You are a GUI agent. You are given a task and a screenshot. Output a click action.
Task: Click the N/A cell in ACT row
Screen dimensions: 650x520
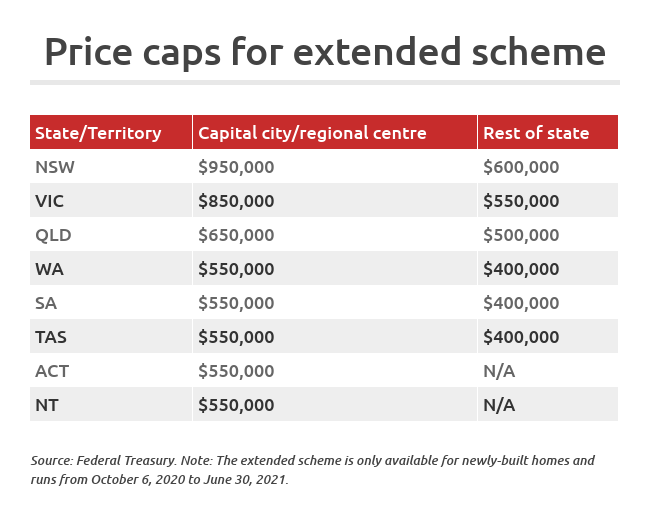tap(500, 371)
